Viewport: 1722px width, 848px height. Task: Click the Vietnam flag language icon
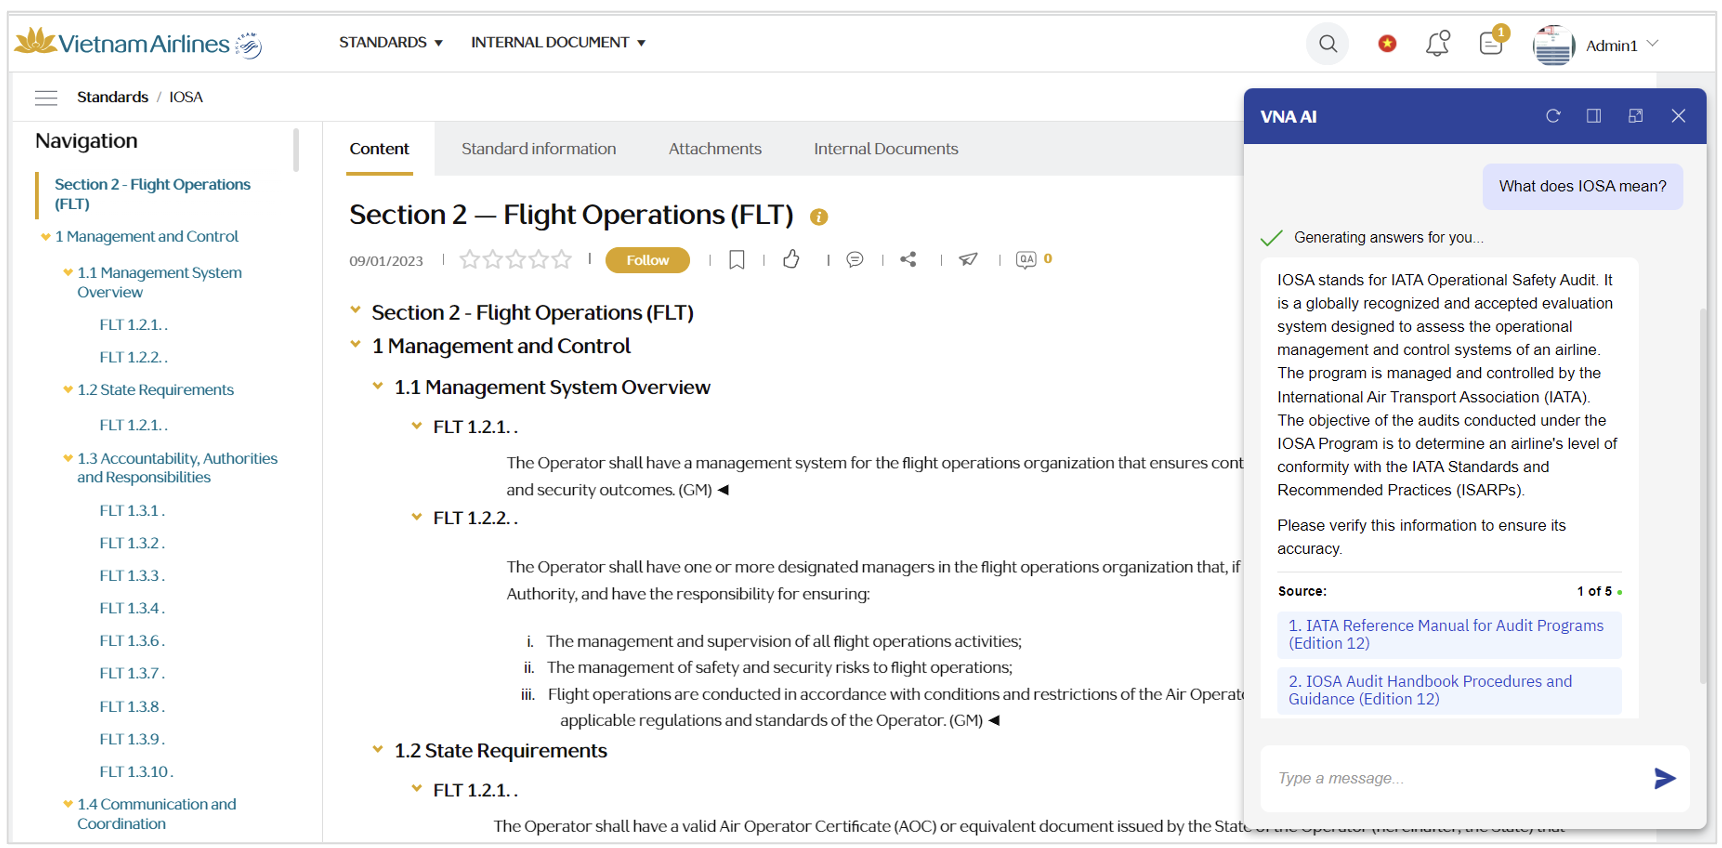(1387, 44)
